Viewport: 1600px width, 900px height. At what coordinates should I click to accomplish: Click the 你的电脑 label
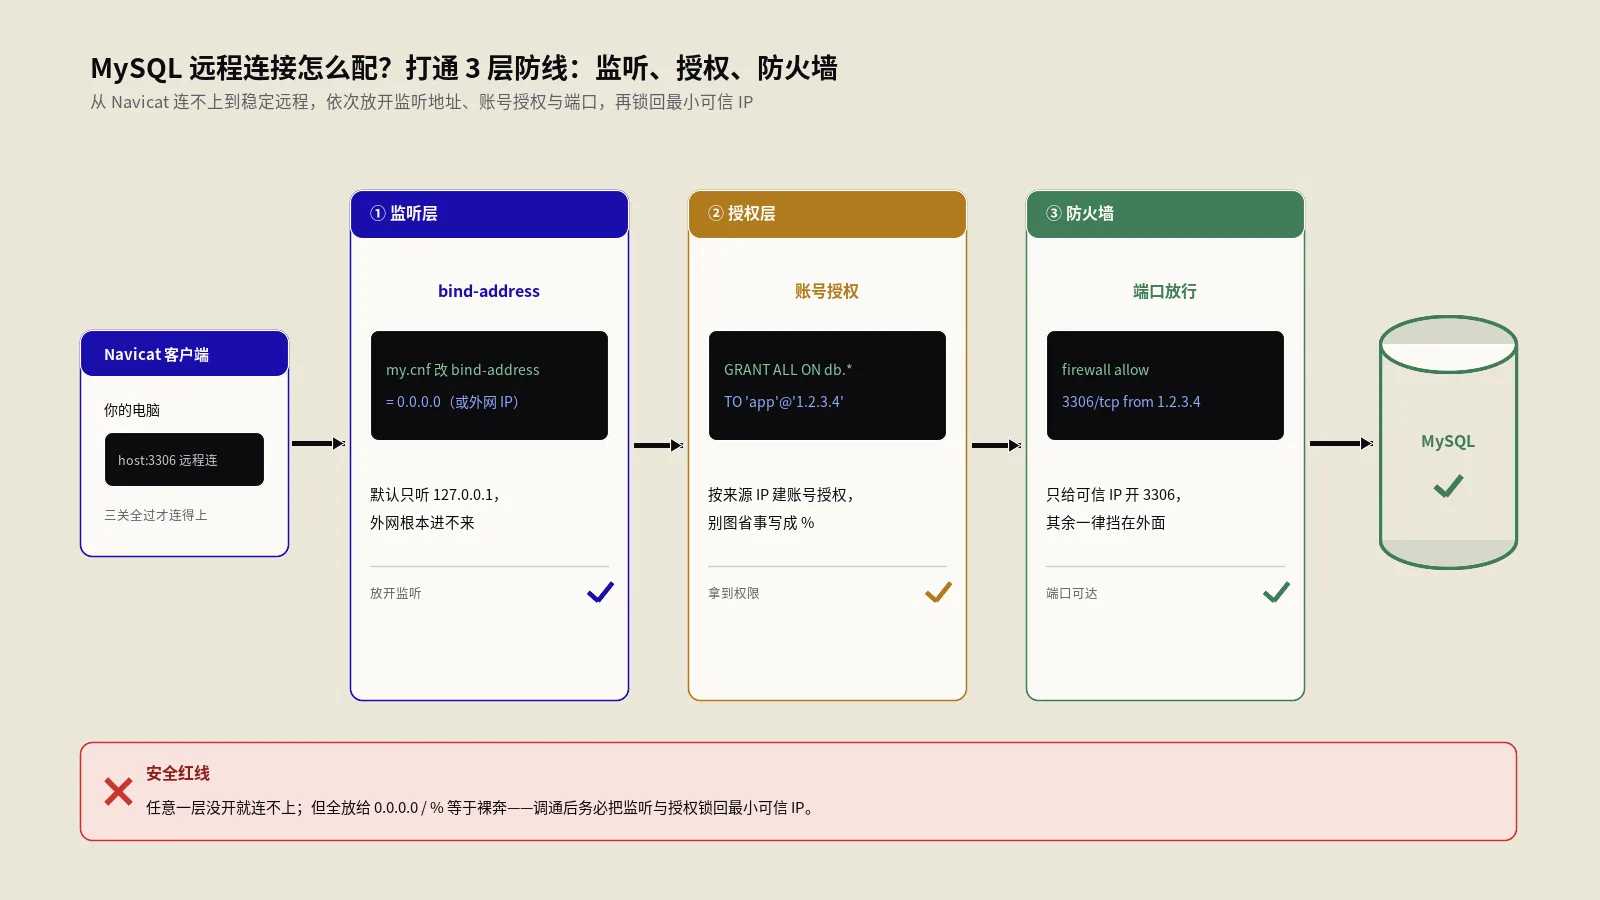click(132, 410)
